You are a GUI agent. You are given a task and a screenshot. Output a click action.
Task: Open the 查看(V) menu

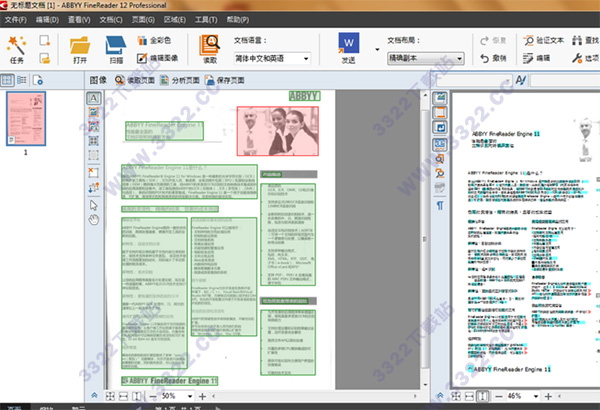tap(79, 20)
